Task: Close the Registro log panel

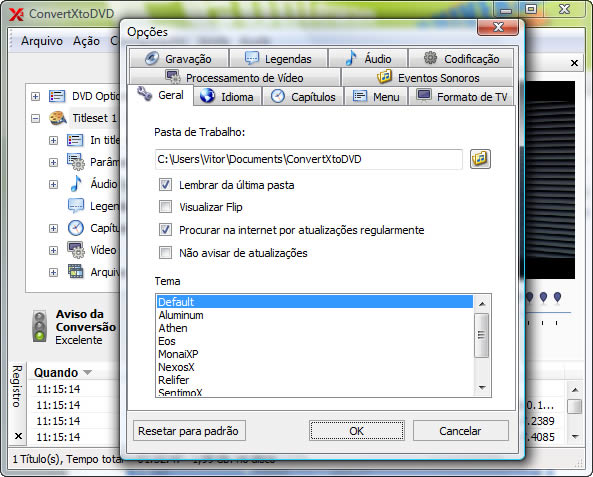Action: [x=18, y=436]
